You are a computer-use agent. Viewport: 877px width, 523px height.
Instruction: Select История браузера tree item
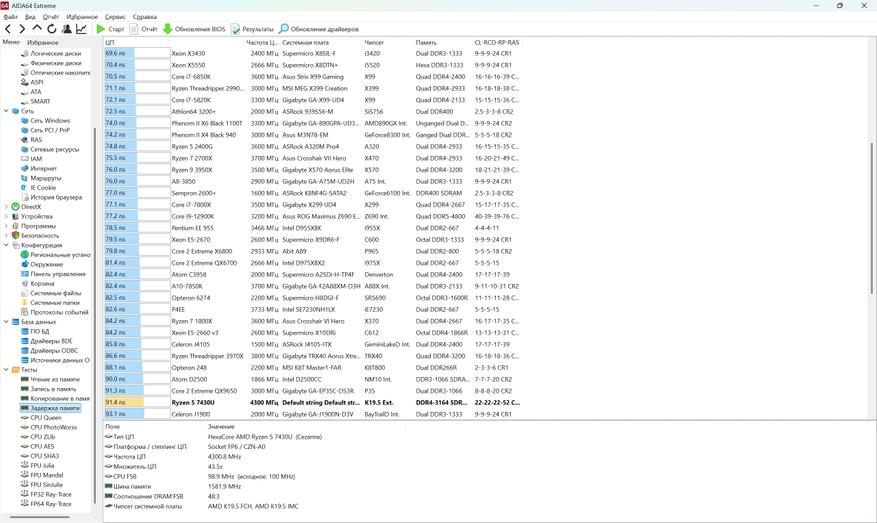click(x=56, y=197)
